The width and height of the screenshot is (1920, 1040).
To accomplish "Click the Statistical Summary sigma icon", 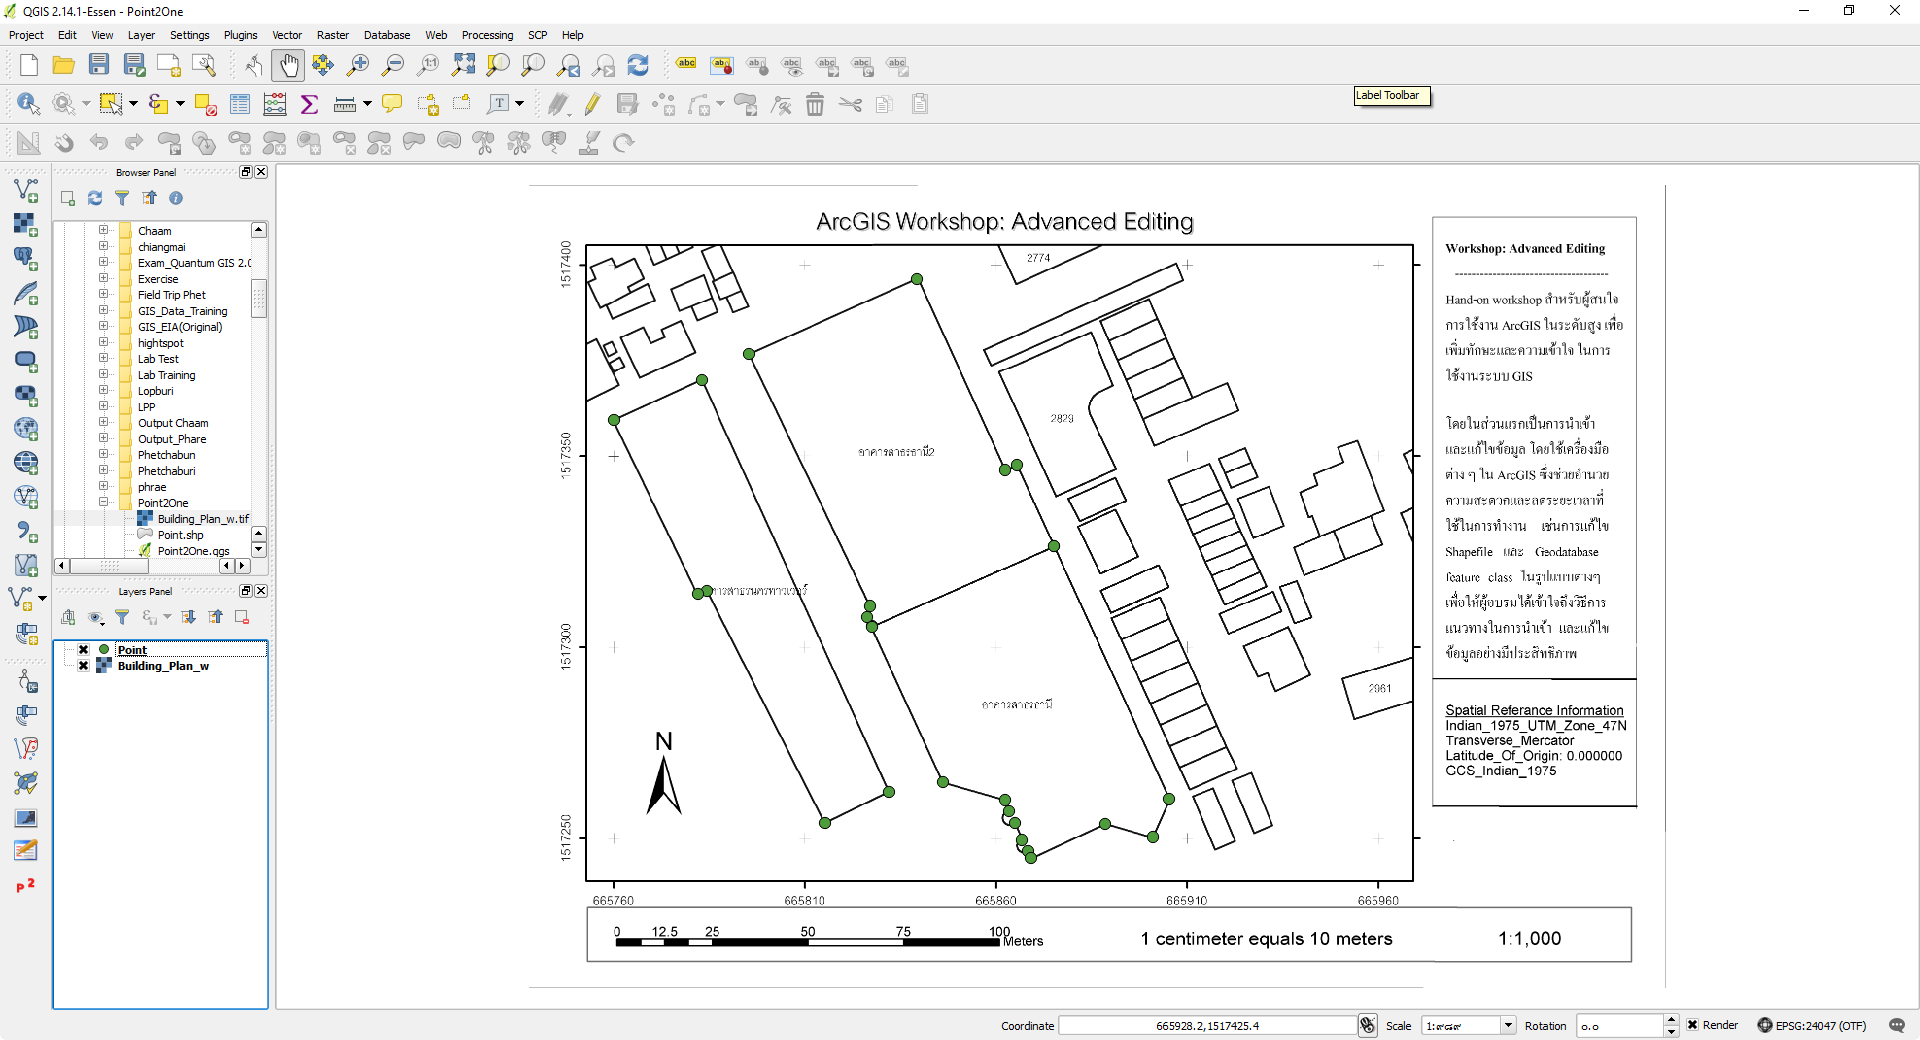I will pos(309,103).
